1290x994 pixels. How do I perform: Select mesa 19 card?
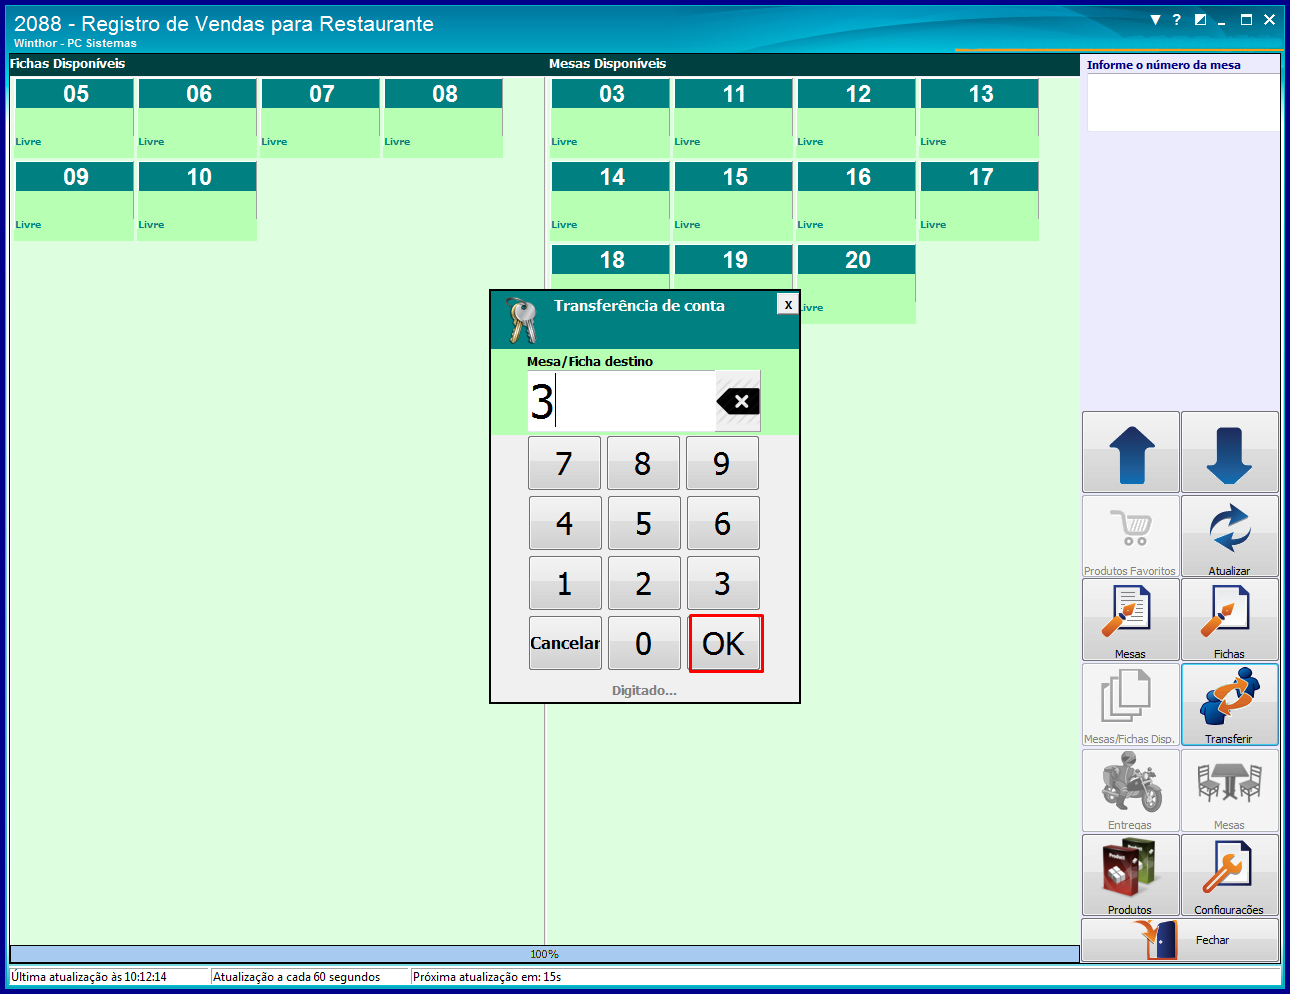click(733, 266)
